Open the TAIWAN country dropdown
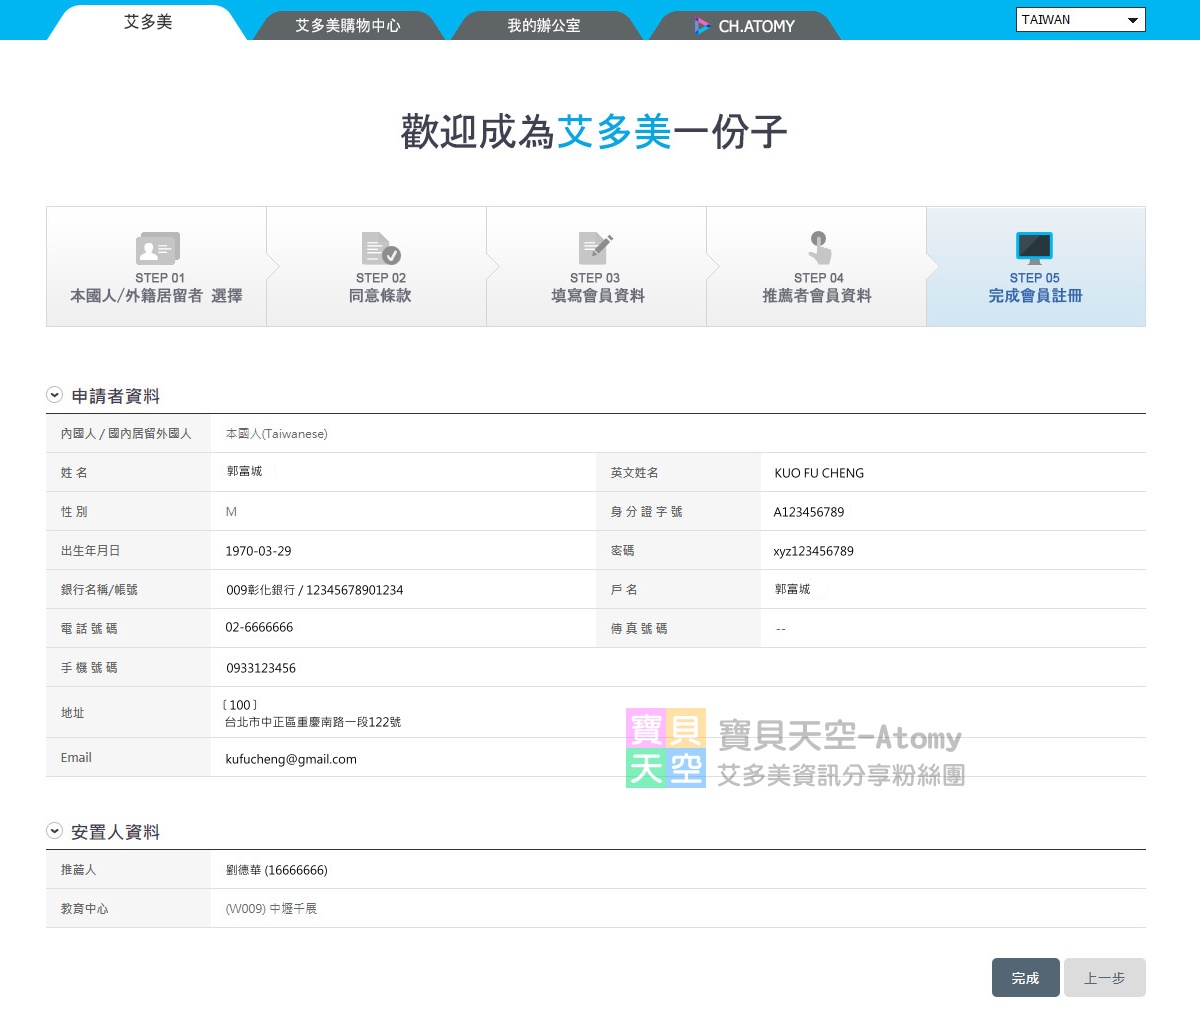 tap(1081, 20)
